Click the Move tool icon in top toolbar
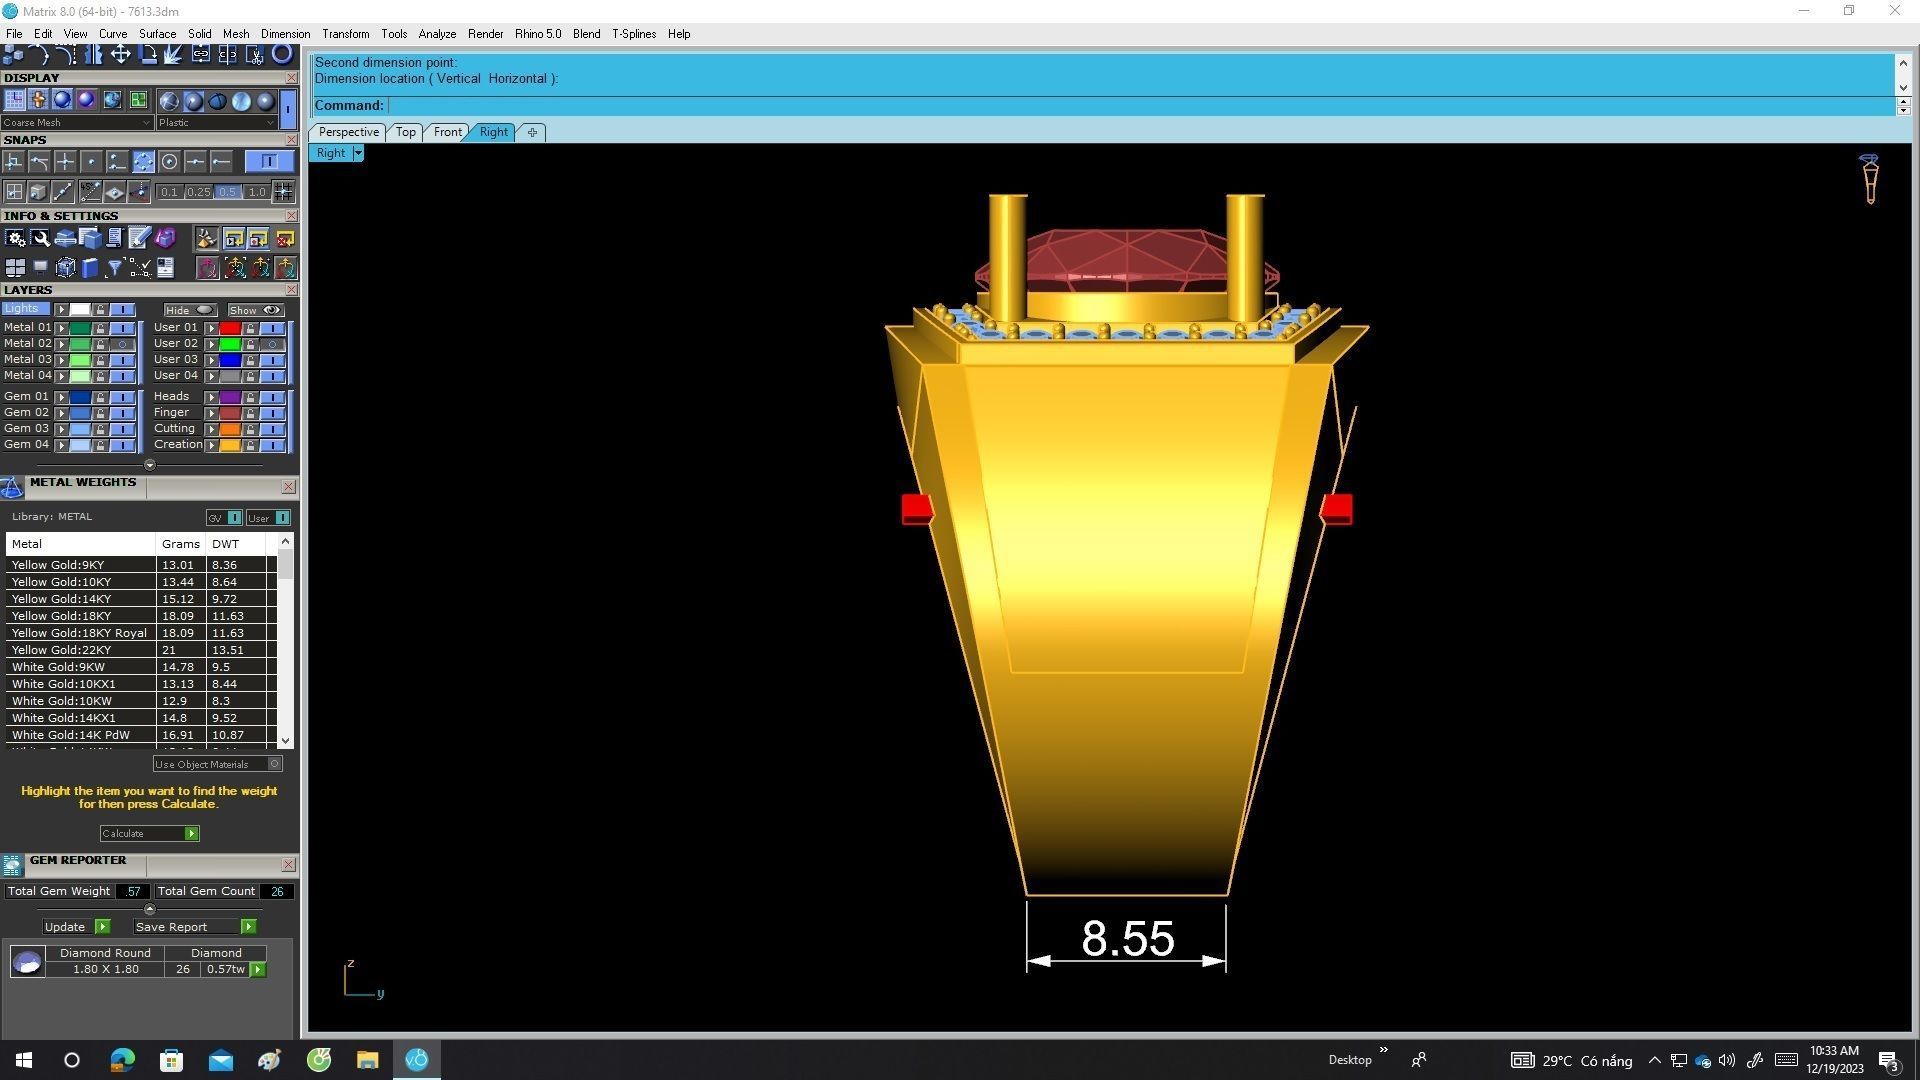The height and width of the screenshot is (1080, 1920). (120, 54)
